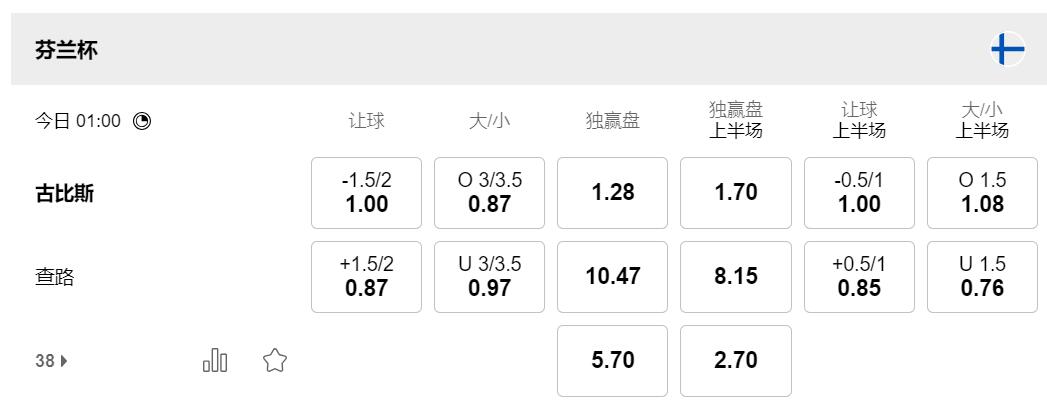Choose the full-time draw odds 5.70
The width and height of the screenshot is (1047, 416).
pyautogui.click(x=613, y=361)
